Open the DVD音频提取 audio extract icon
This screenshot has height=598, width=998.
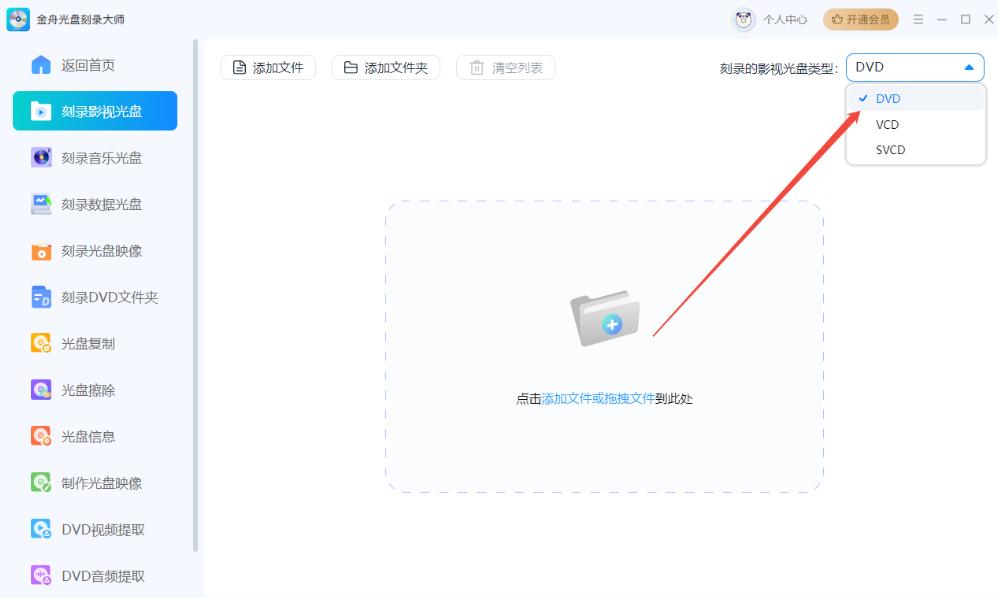tap(41, 576)
